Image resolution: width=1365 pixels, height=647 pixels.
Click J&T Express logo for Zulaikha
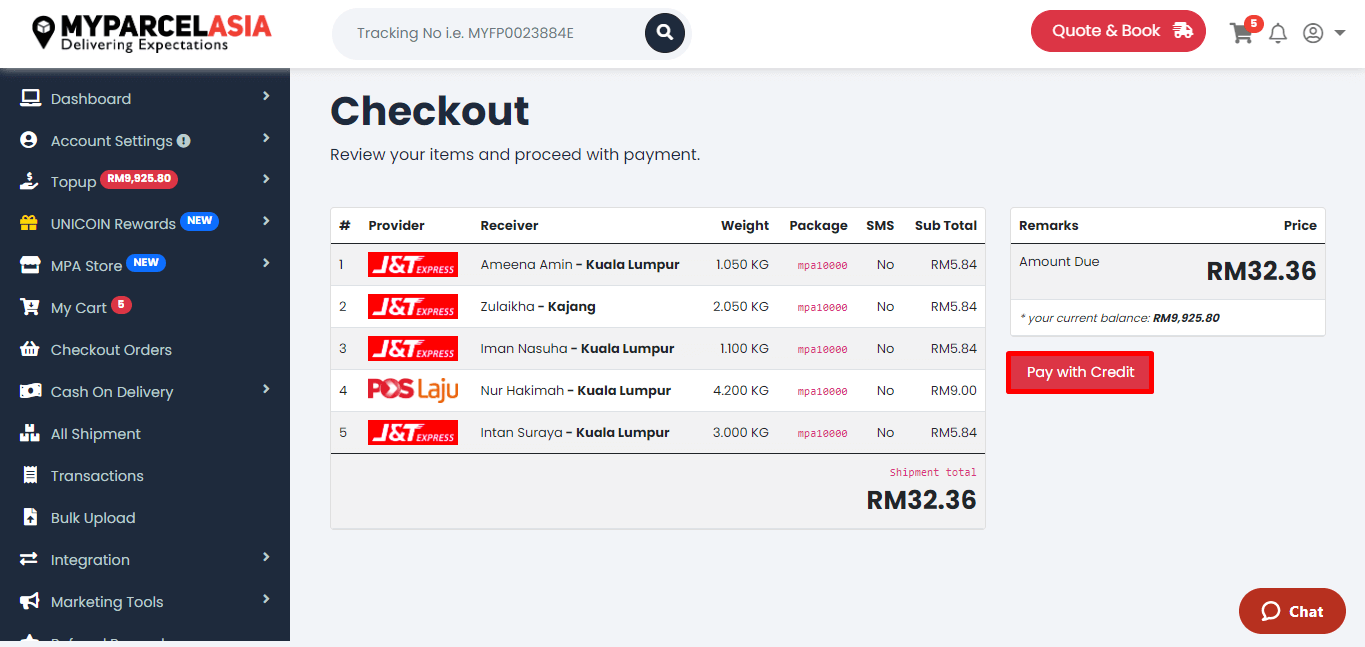pos(413,306)
